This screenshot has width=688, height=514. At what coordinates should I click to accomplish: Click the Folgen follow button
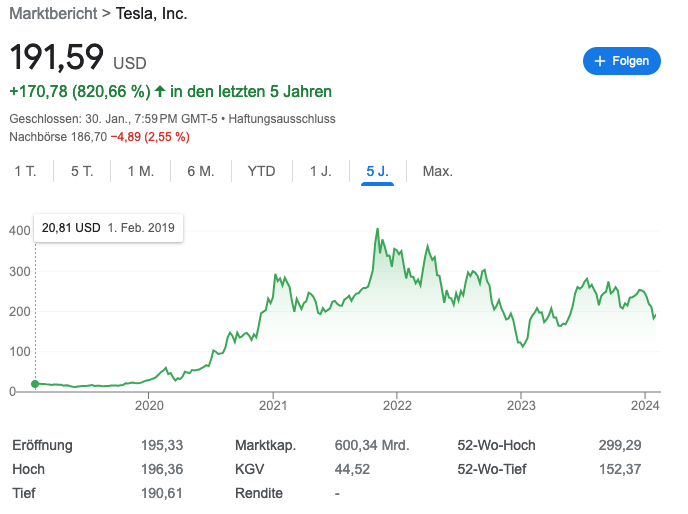click(621, 61)
